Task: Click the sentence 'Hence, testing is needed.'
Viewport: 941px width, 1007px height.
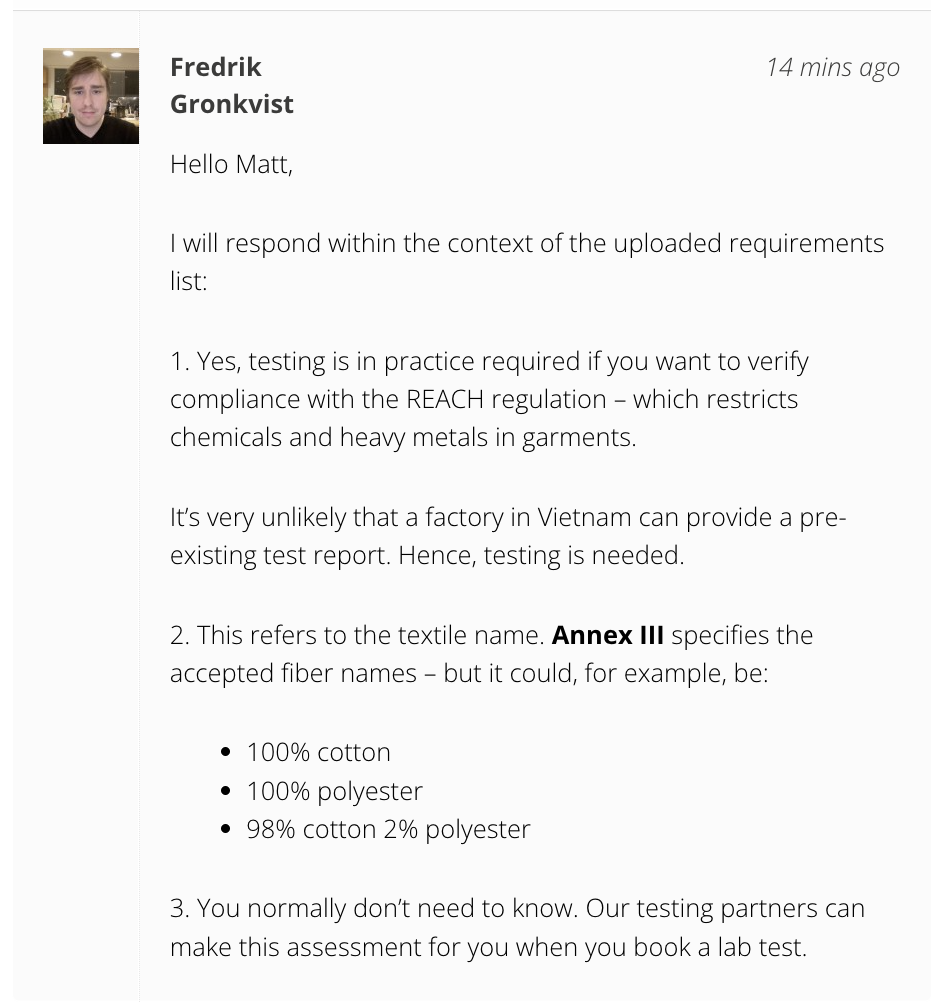Action: (x=541, y=556)
